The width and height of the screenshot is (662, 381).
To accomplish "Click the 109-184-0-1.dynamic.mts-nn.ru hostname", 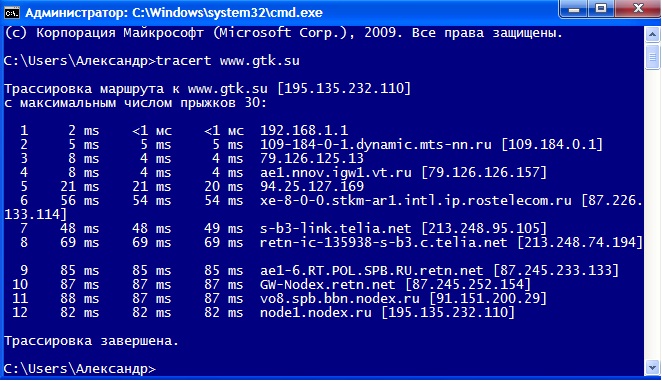I will 376,144.
